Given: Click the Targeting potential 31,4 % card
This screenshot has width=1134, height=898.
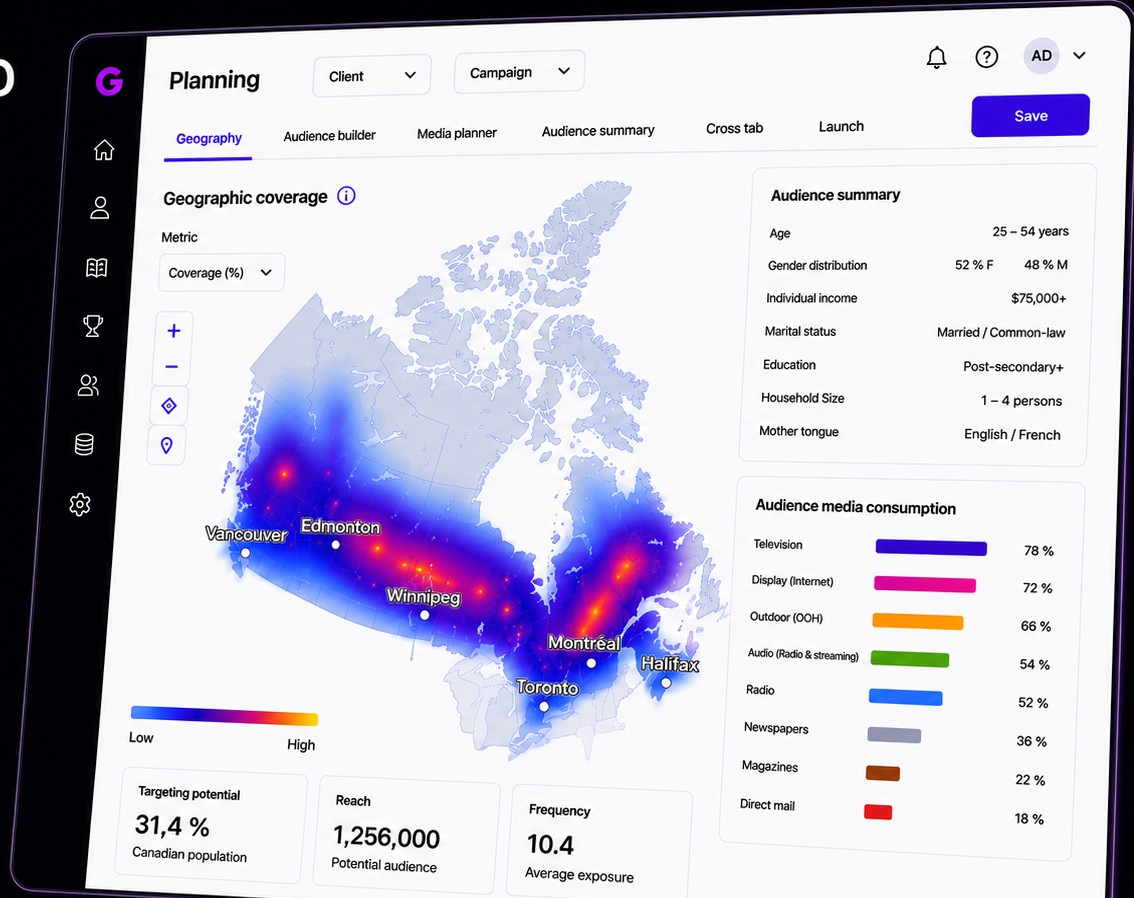Looking at the screenshot, I should coord(209,825).
